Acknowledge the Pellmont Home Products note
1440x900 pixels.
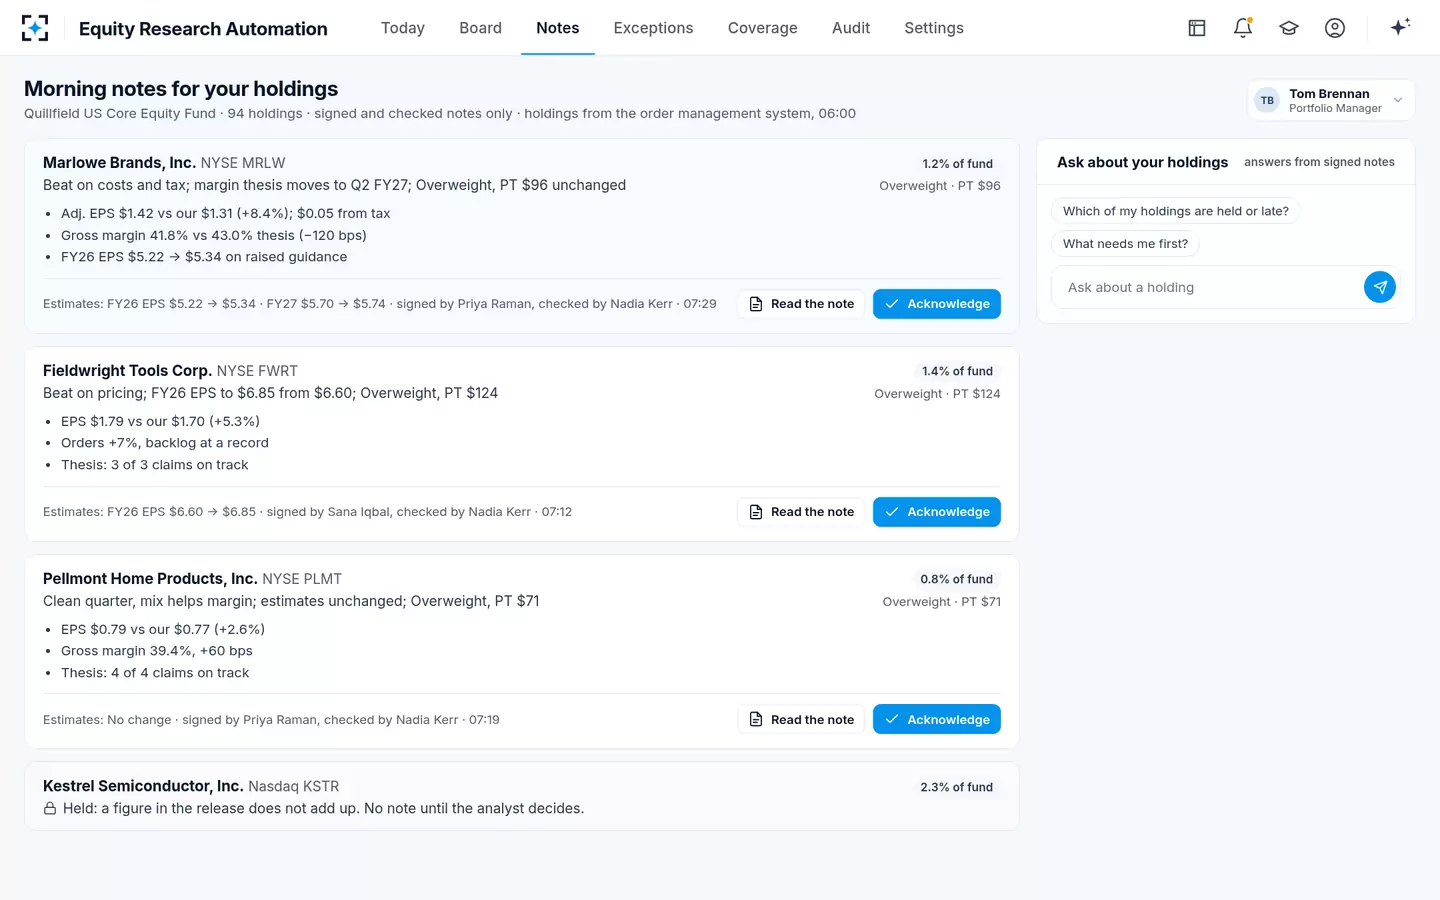tap(937, 719)
